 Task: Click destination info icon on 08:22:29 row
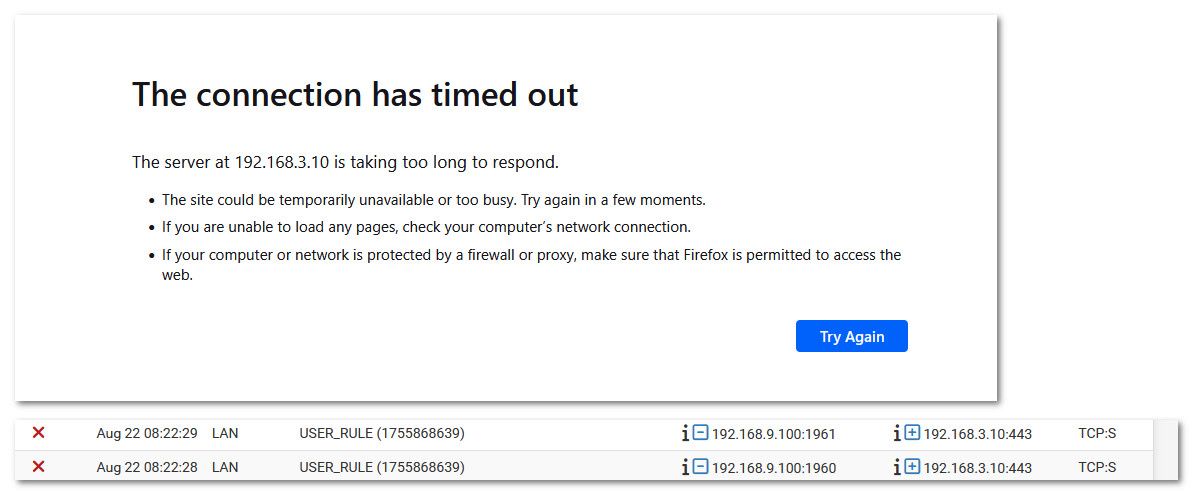(x=897, y=434)
